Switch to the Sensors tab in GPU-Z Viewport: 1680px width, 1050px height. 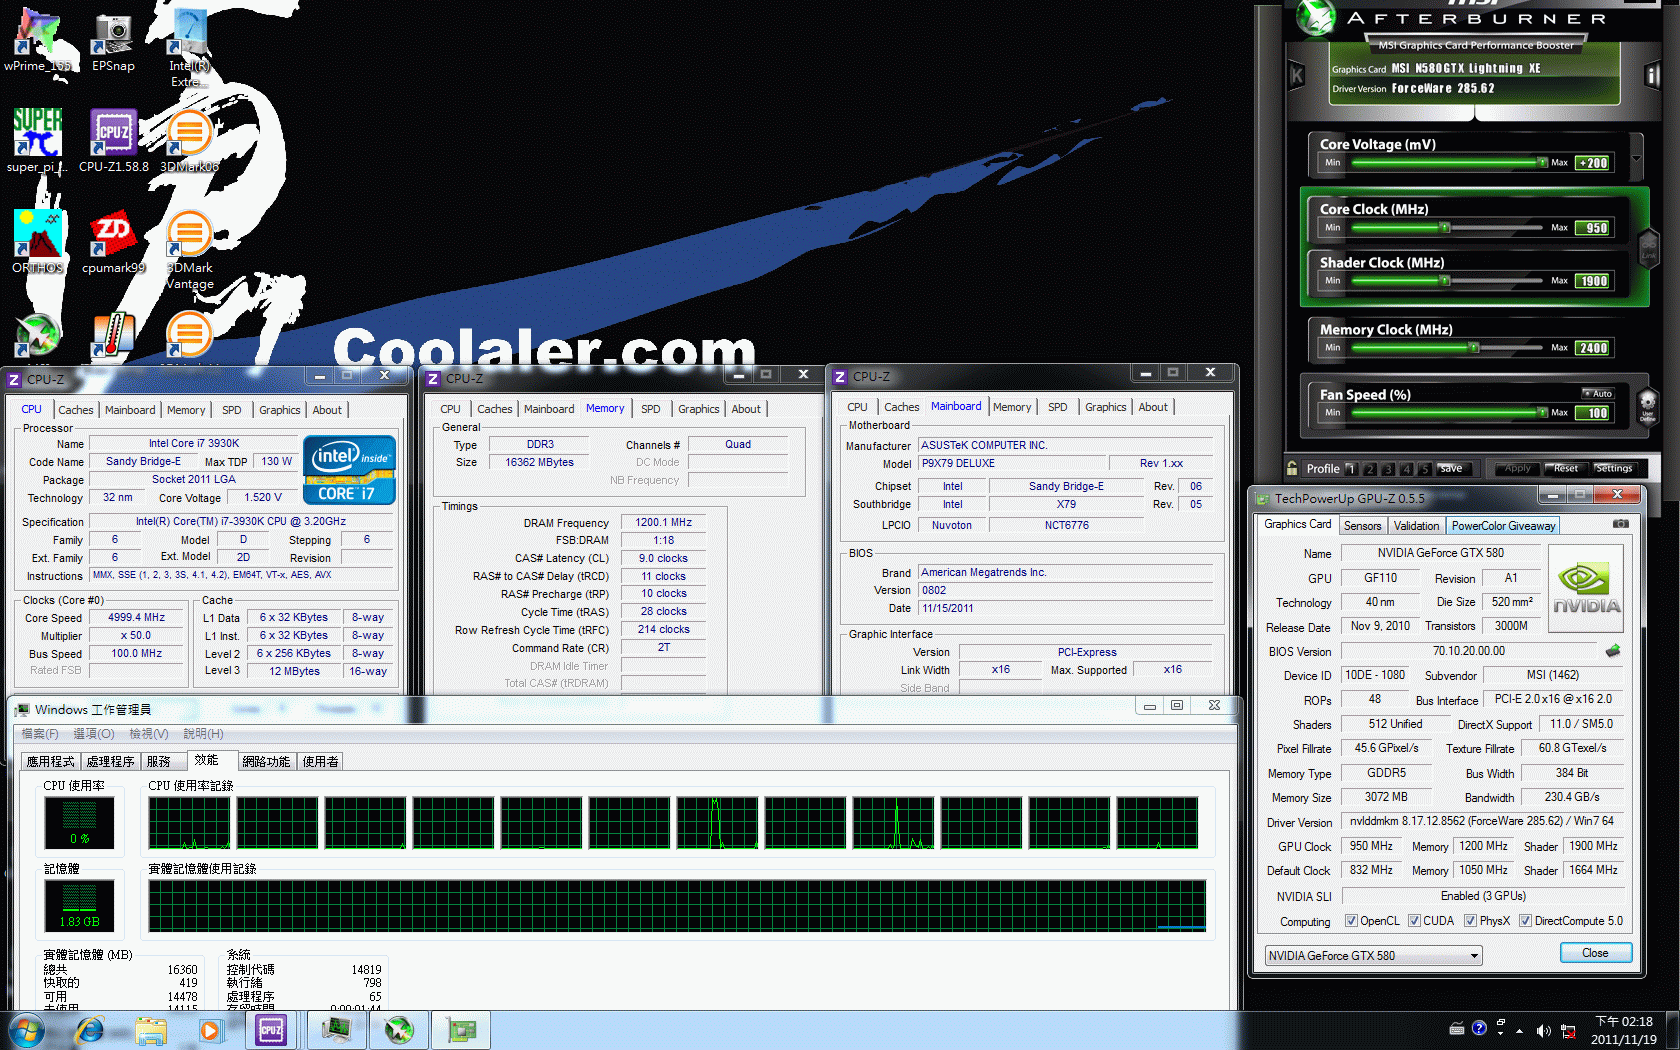[1362, 526]
